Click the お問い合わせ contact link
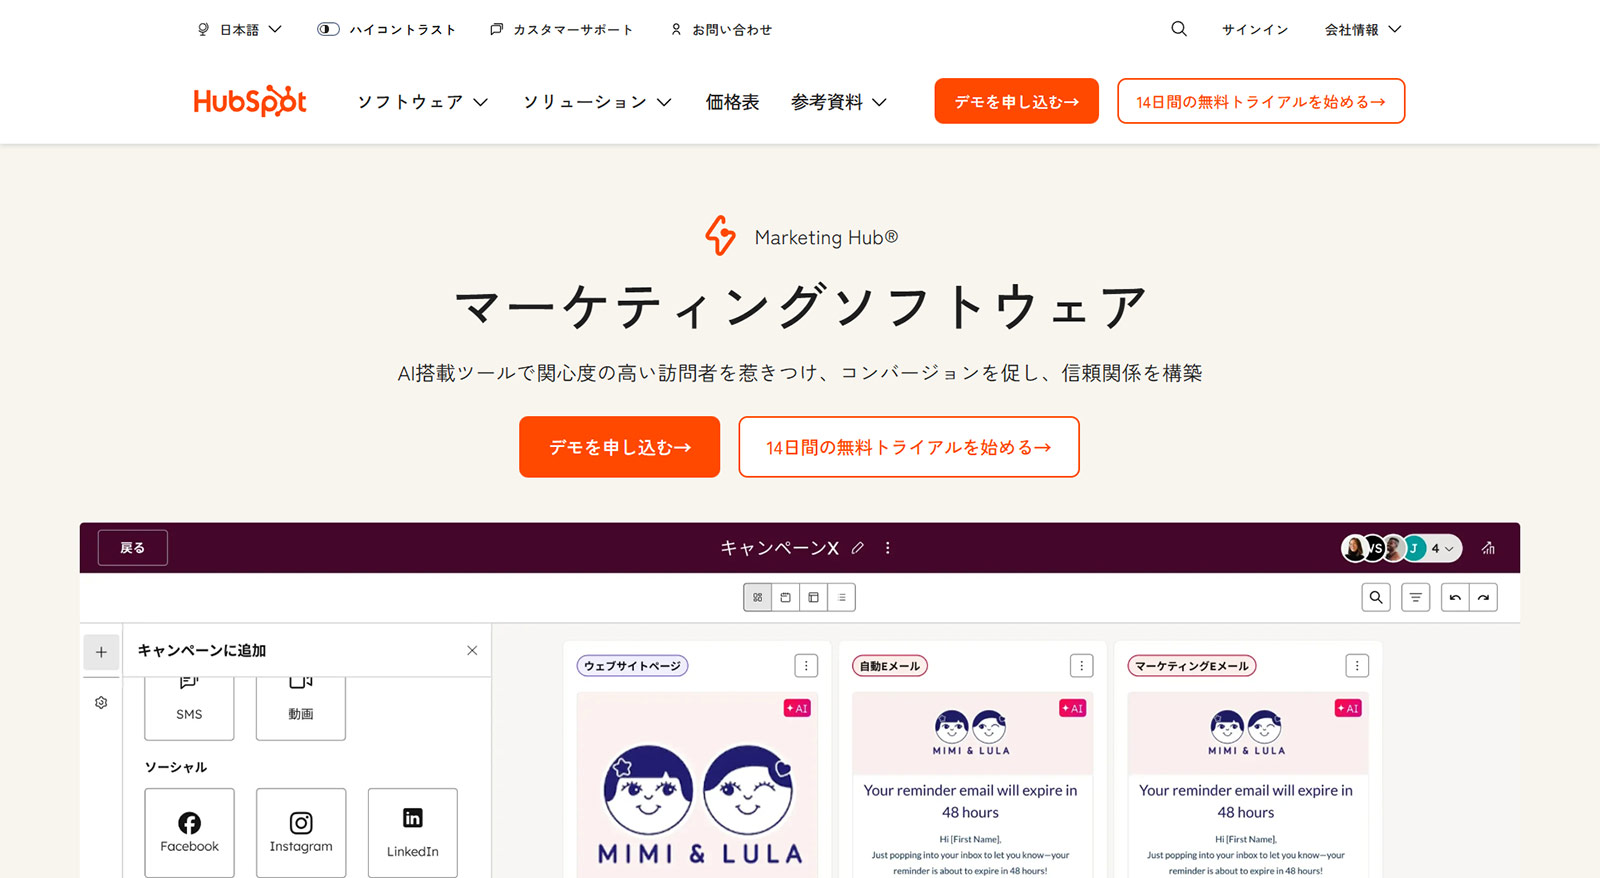 tap(721, 30)
